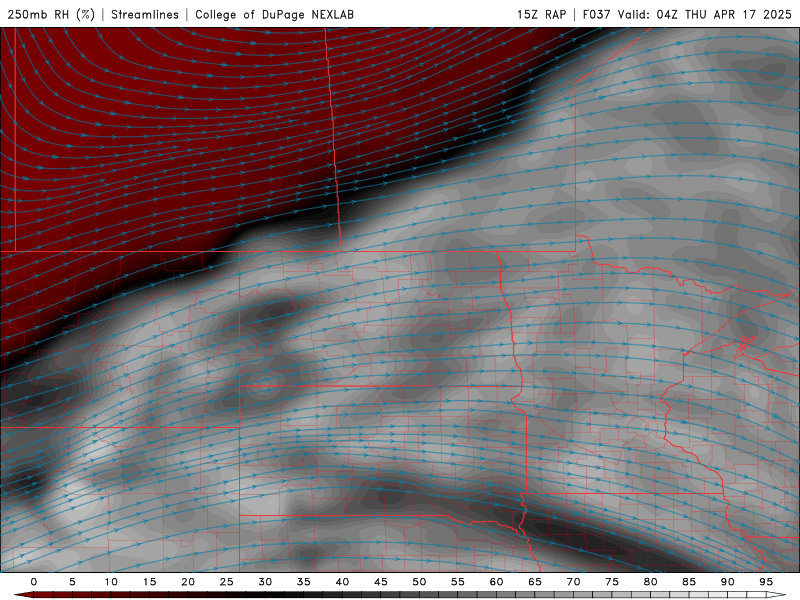Click the colorbar scale label "40"
800x600 pixels.
click(x=342, y=582)
